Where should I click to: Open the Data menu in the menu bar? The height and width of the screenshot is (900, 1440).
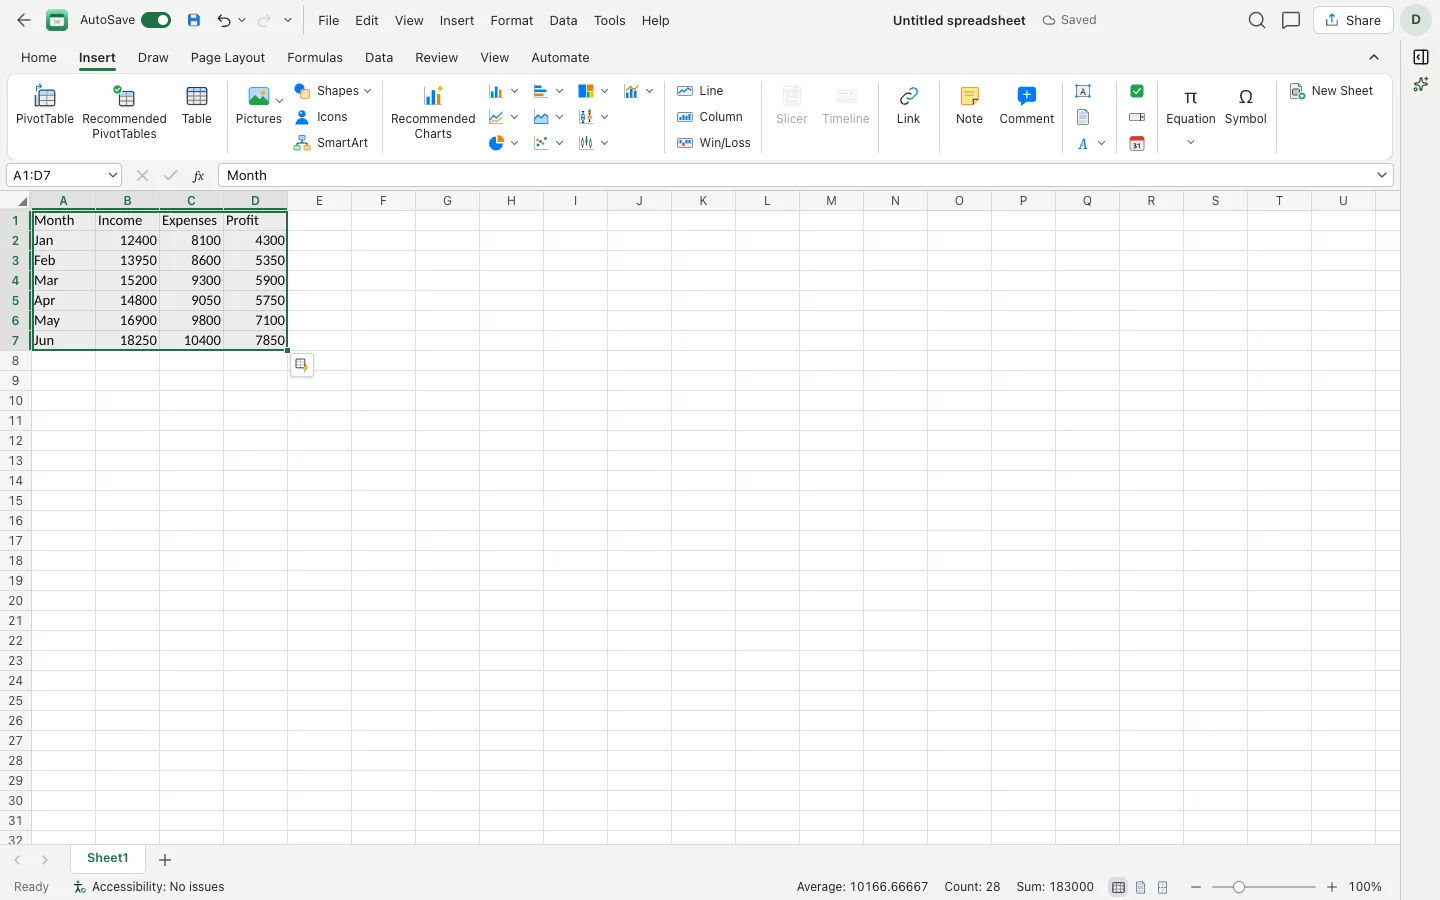(563, 20)
